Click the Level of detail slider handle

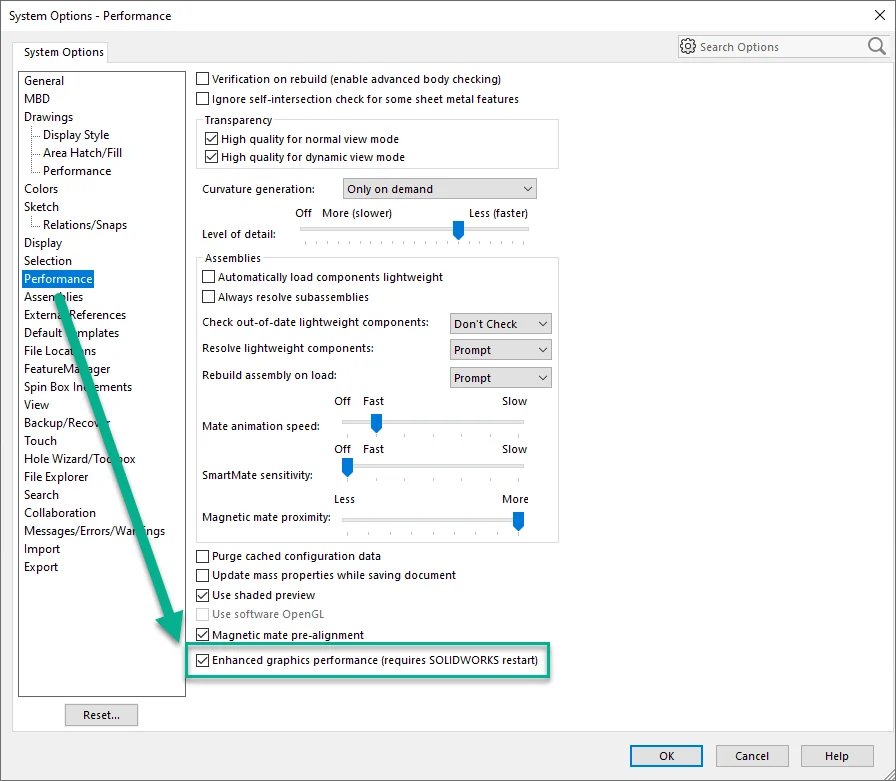point(458,230)
